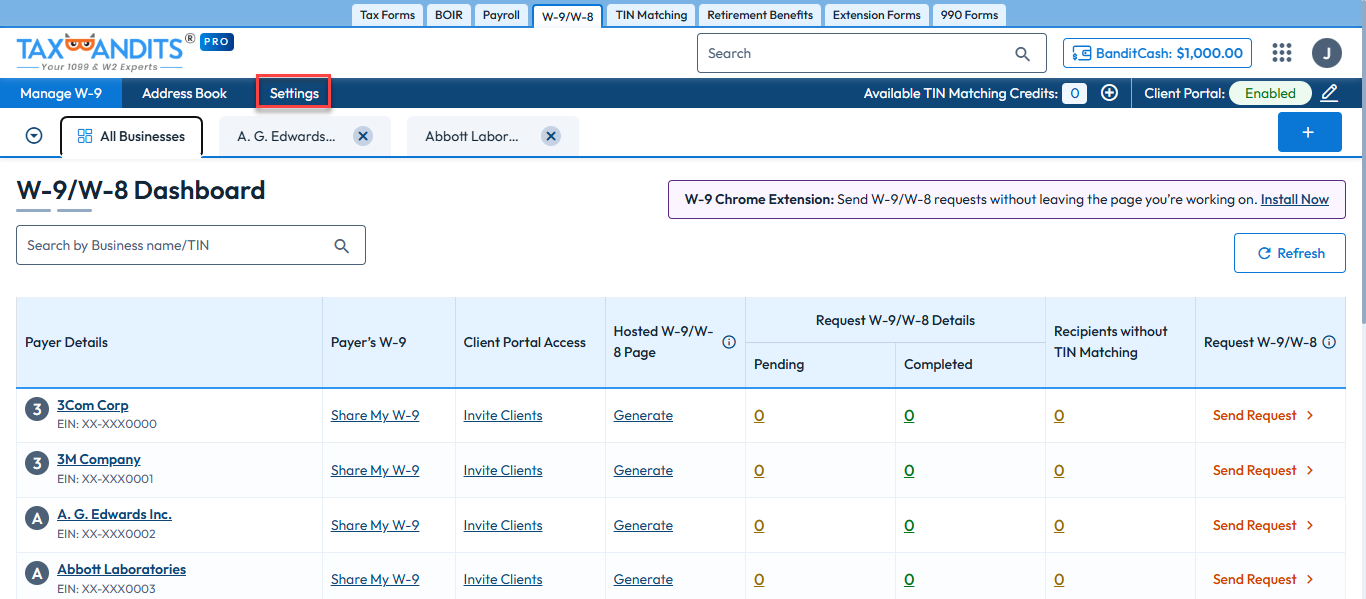Click the BanditCash wallet balance
Image resolution: width=1366 pixels, height=599 pixels.
(x=1158, y=53)
